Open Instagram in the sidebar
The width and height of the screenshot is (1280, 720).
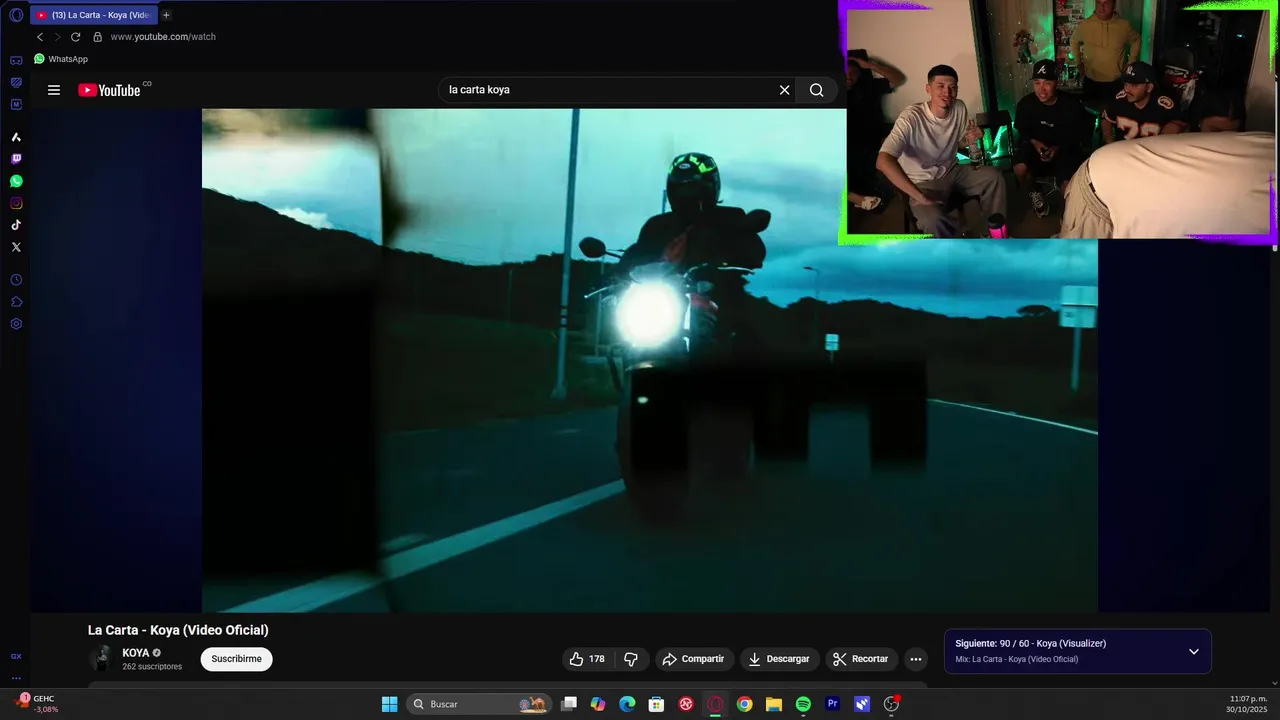click(x=16, y=203)
